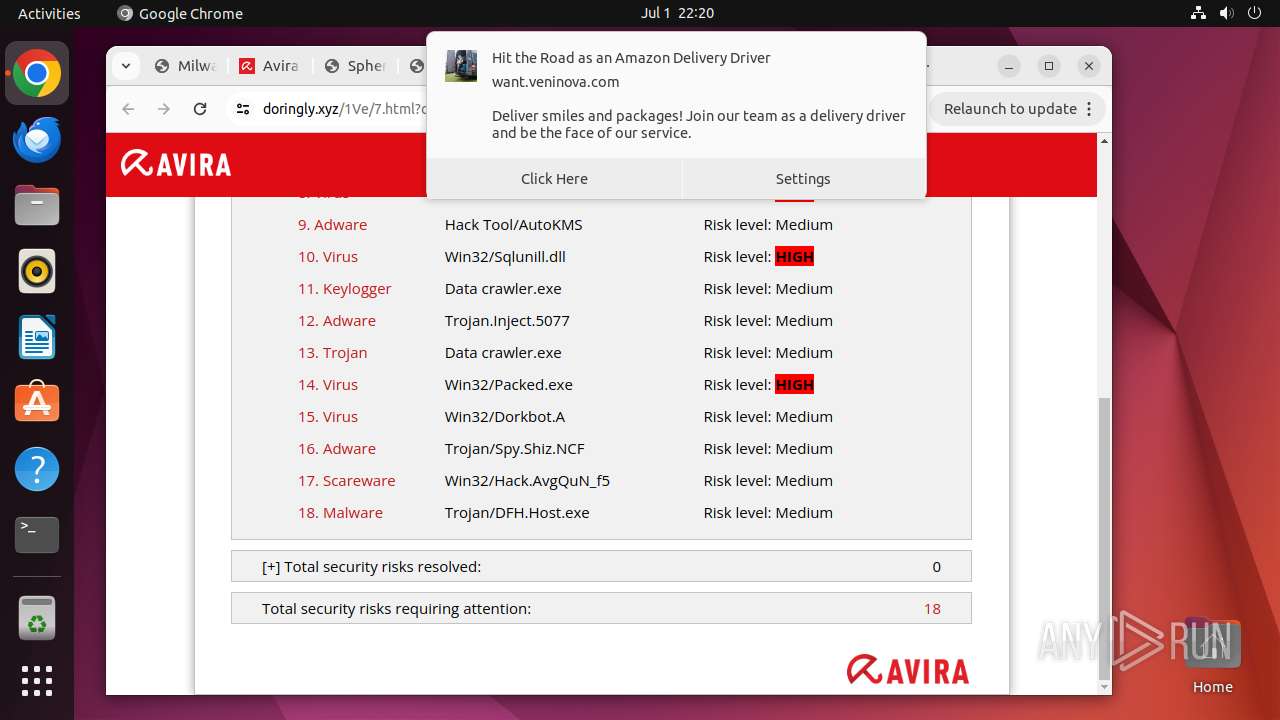Select the 18. Malware entry
The height and width of the screenshot is (720, 1280).
(340, 513)
